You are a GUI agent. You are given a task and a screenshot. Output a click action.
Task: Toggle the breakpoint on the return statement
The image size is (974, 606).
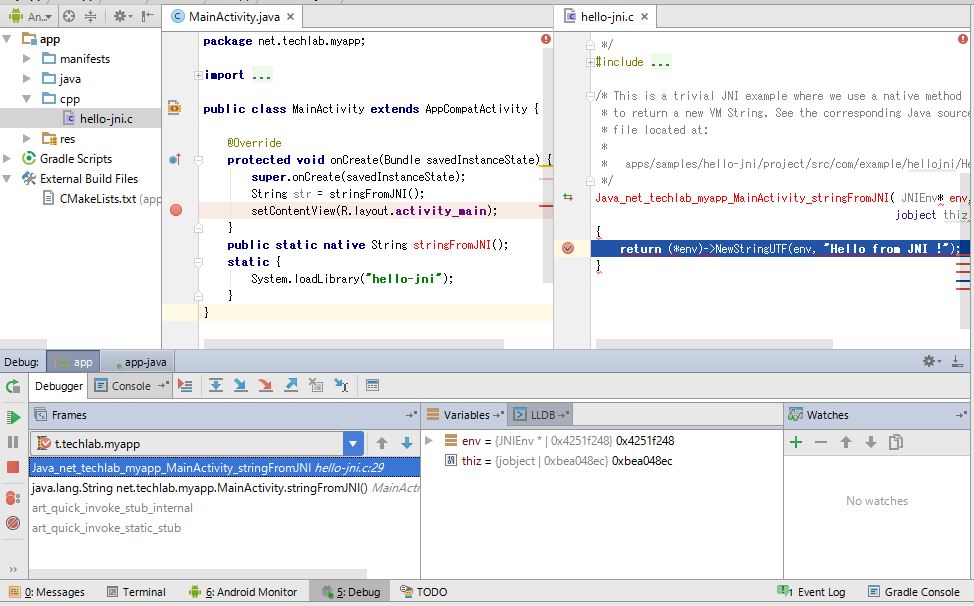tap(570, 248)
